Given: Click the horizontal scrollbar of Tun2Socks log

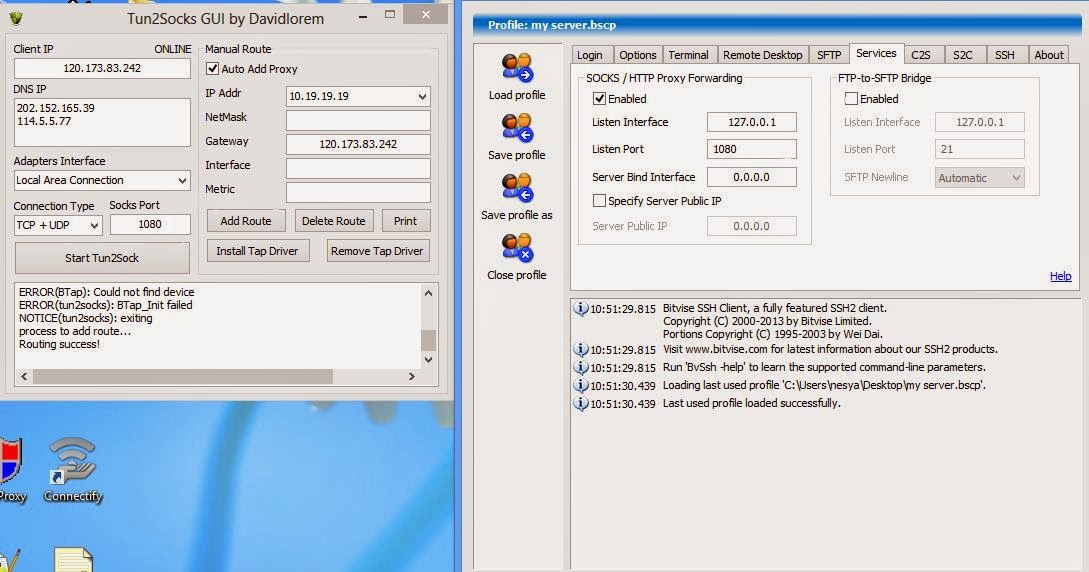Looking at the screenshot, I should point(183,376).
